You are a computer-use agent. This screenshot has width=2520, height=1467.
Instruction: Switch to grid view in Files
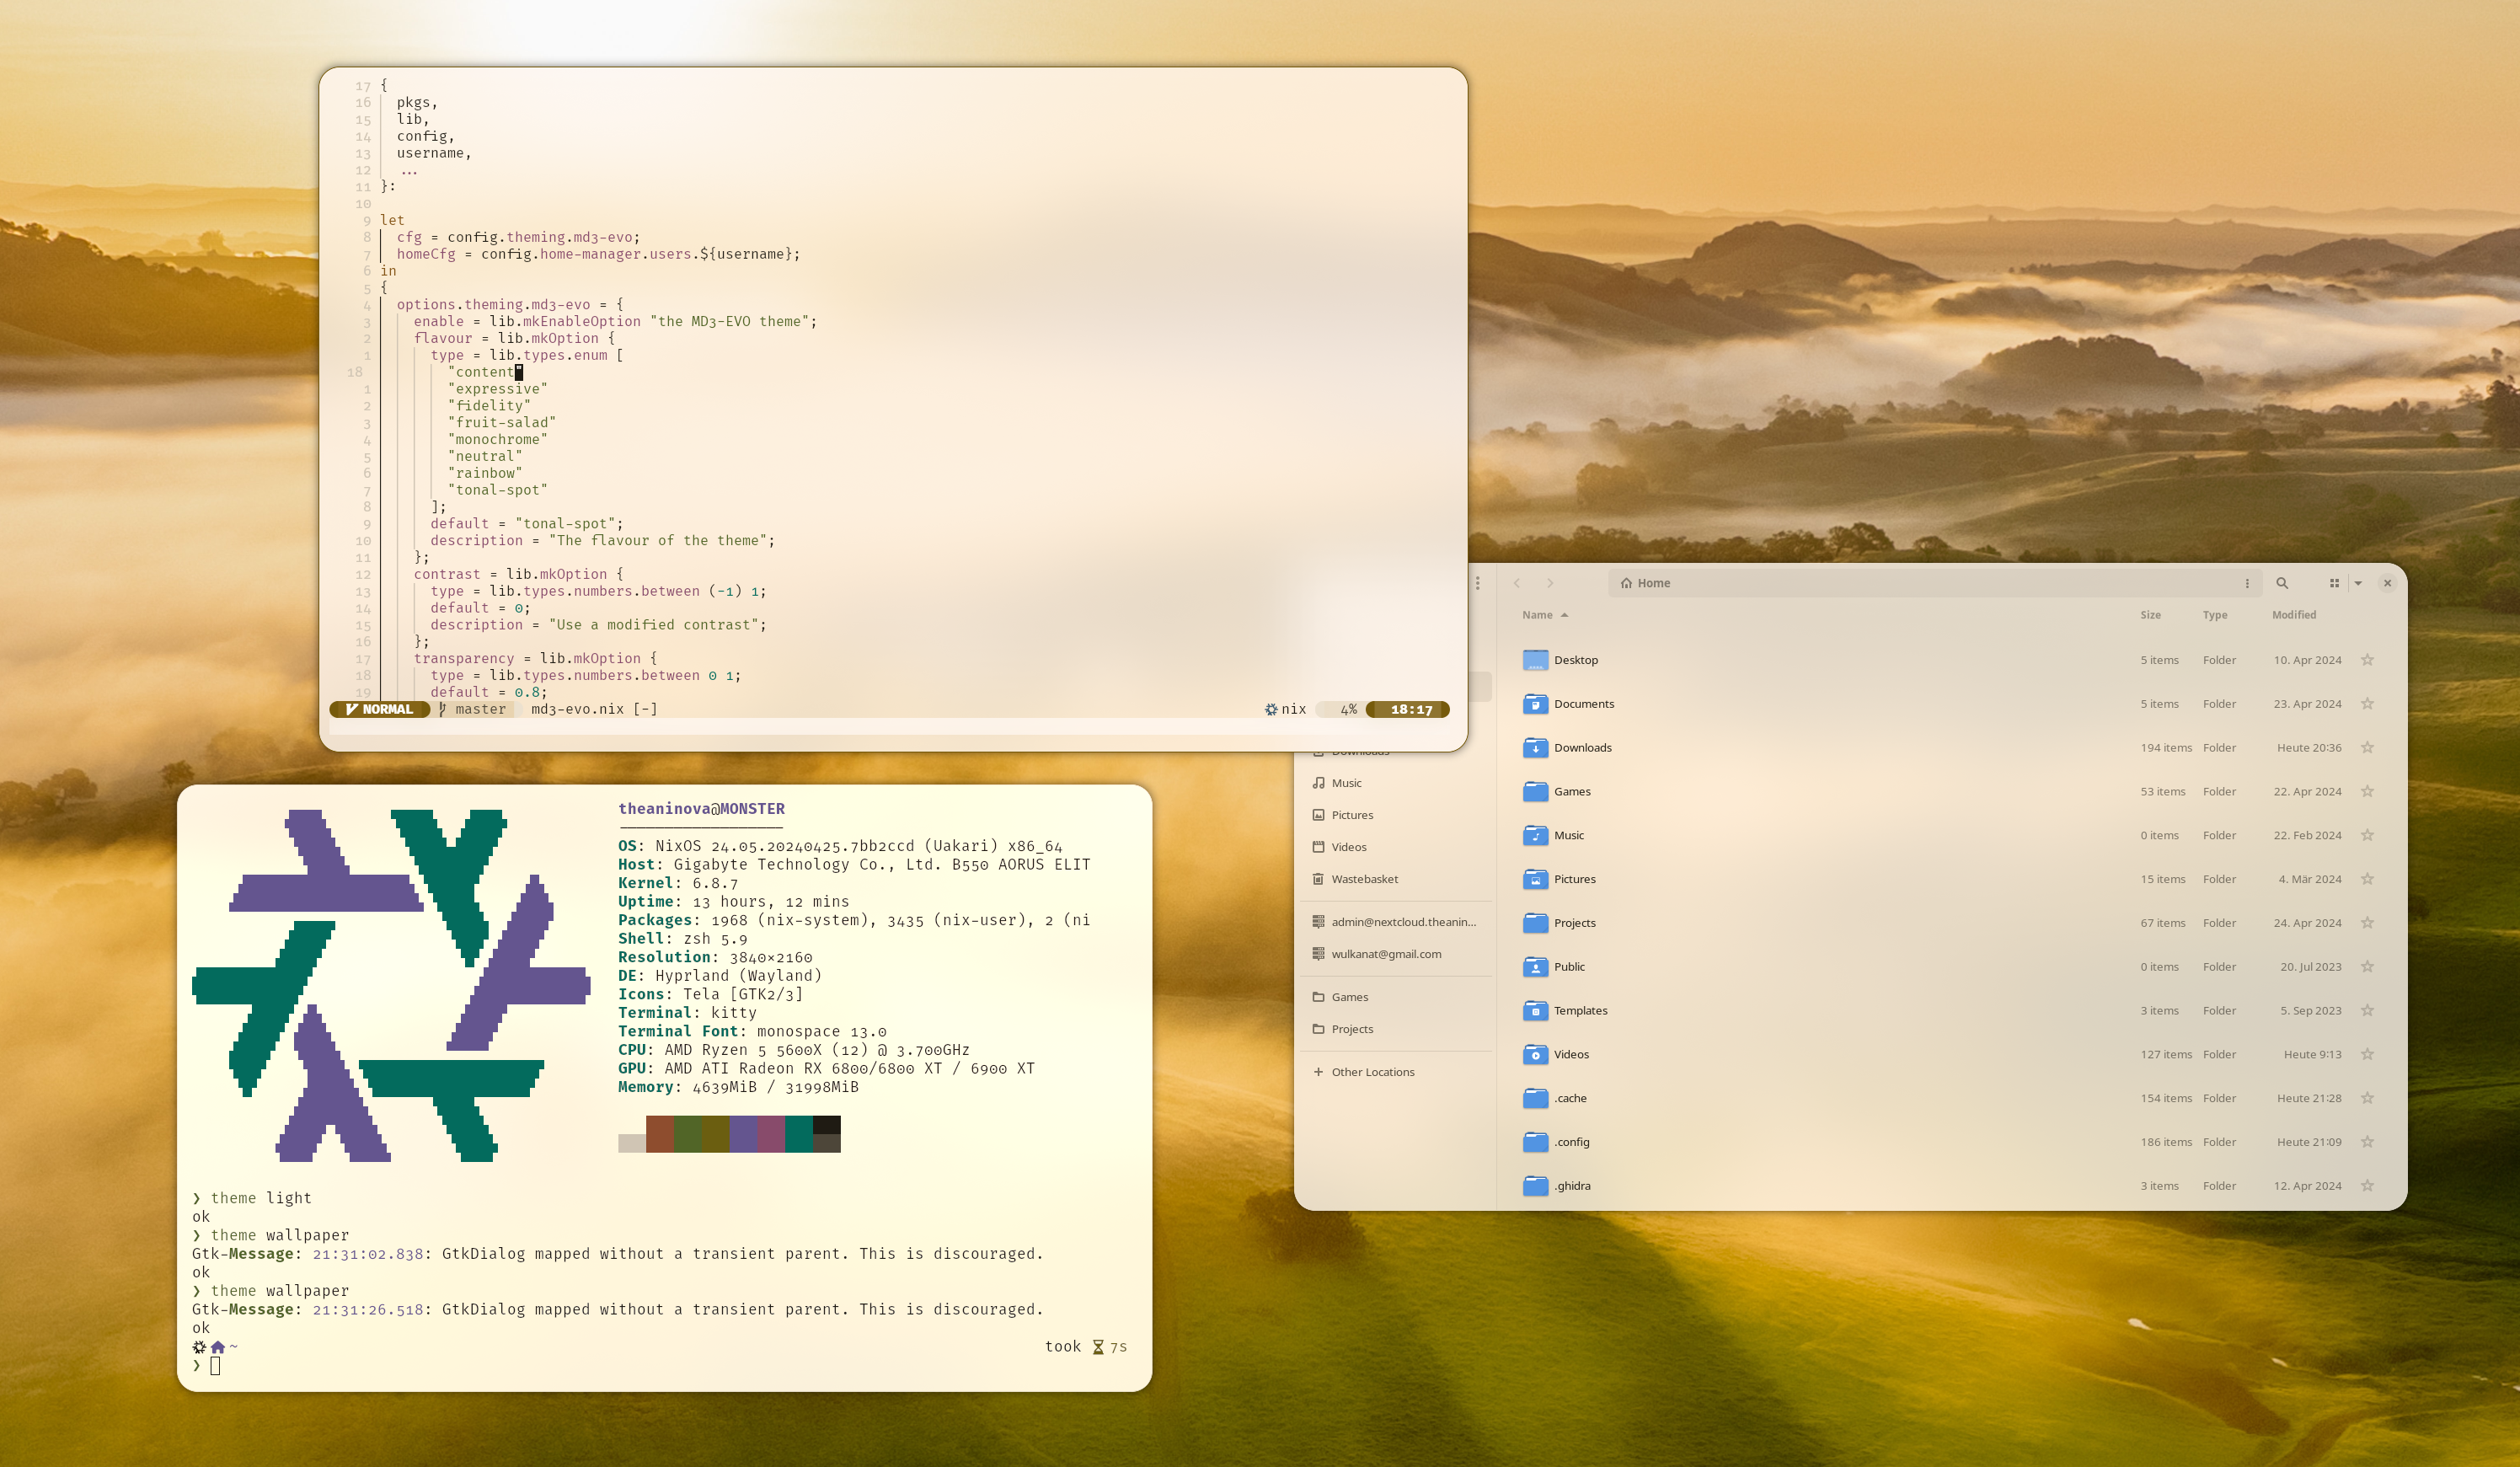(x=2334, y=583)
